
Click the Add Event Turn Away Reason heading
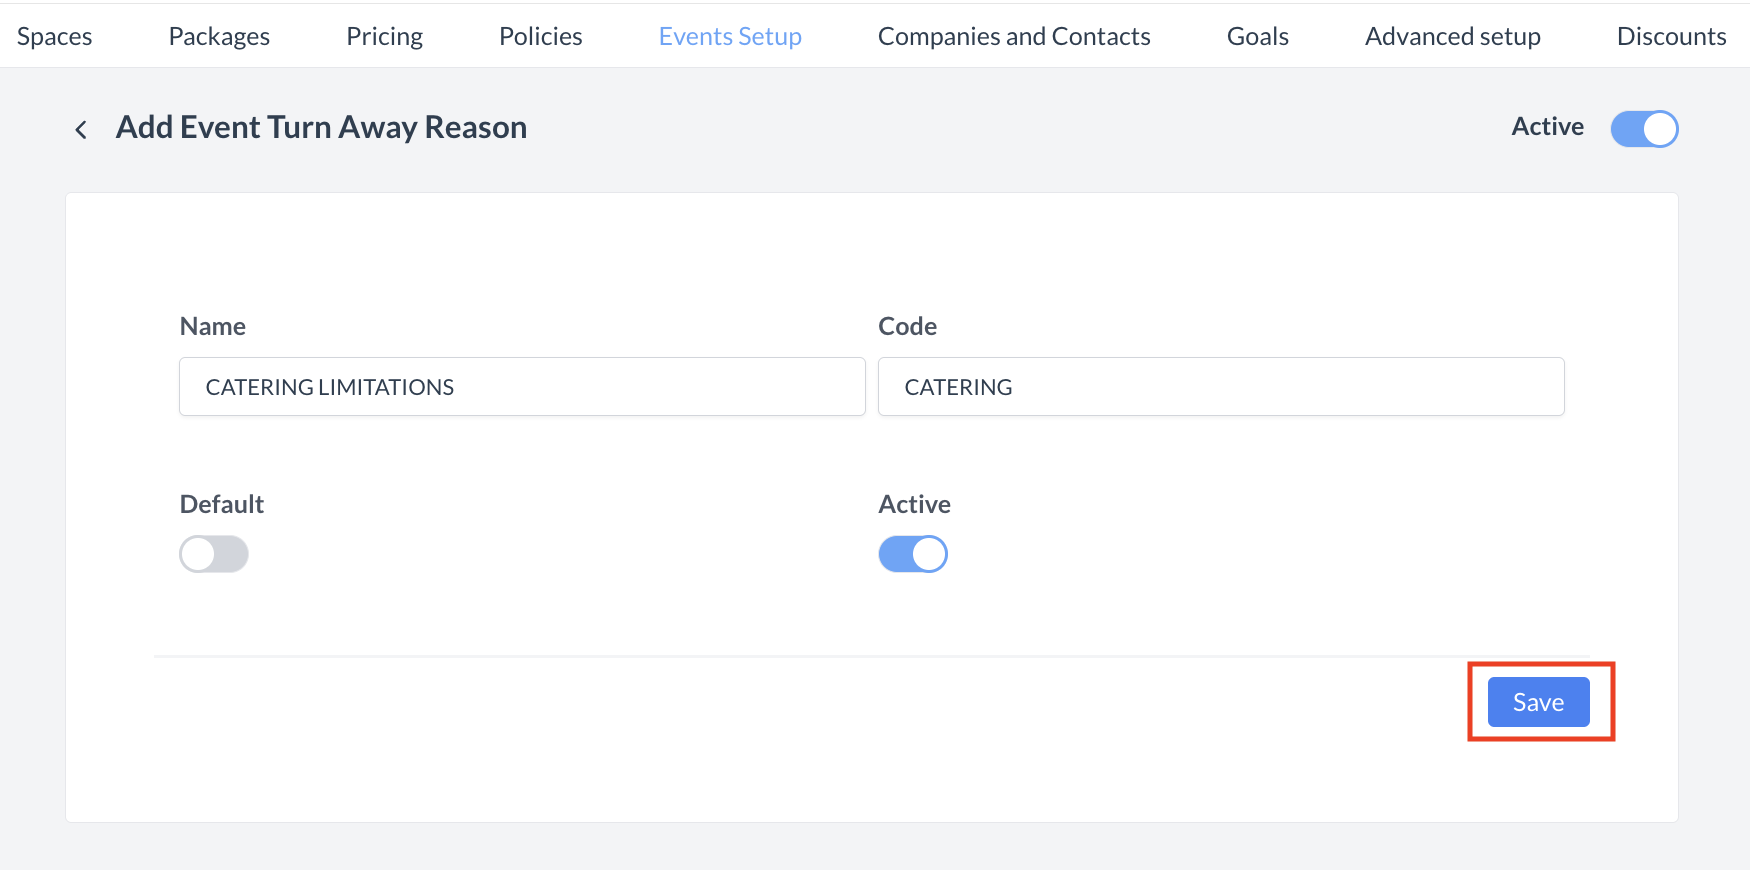(321, 128)
